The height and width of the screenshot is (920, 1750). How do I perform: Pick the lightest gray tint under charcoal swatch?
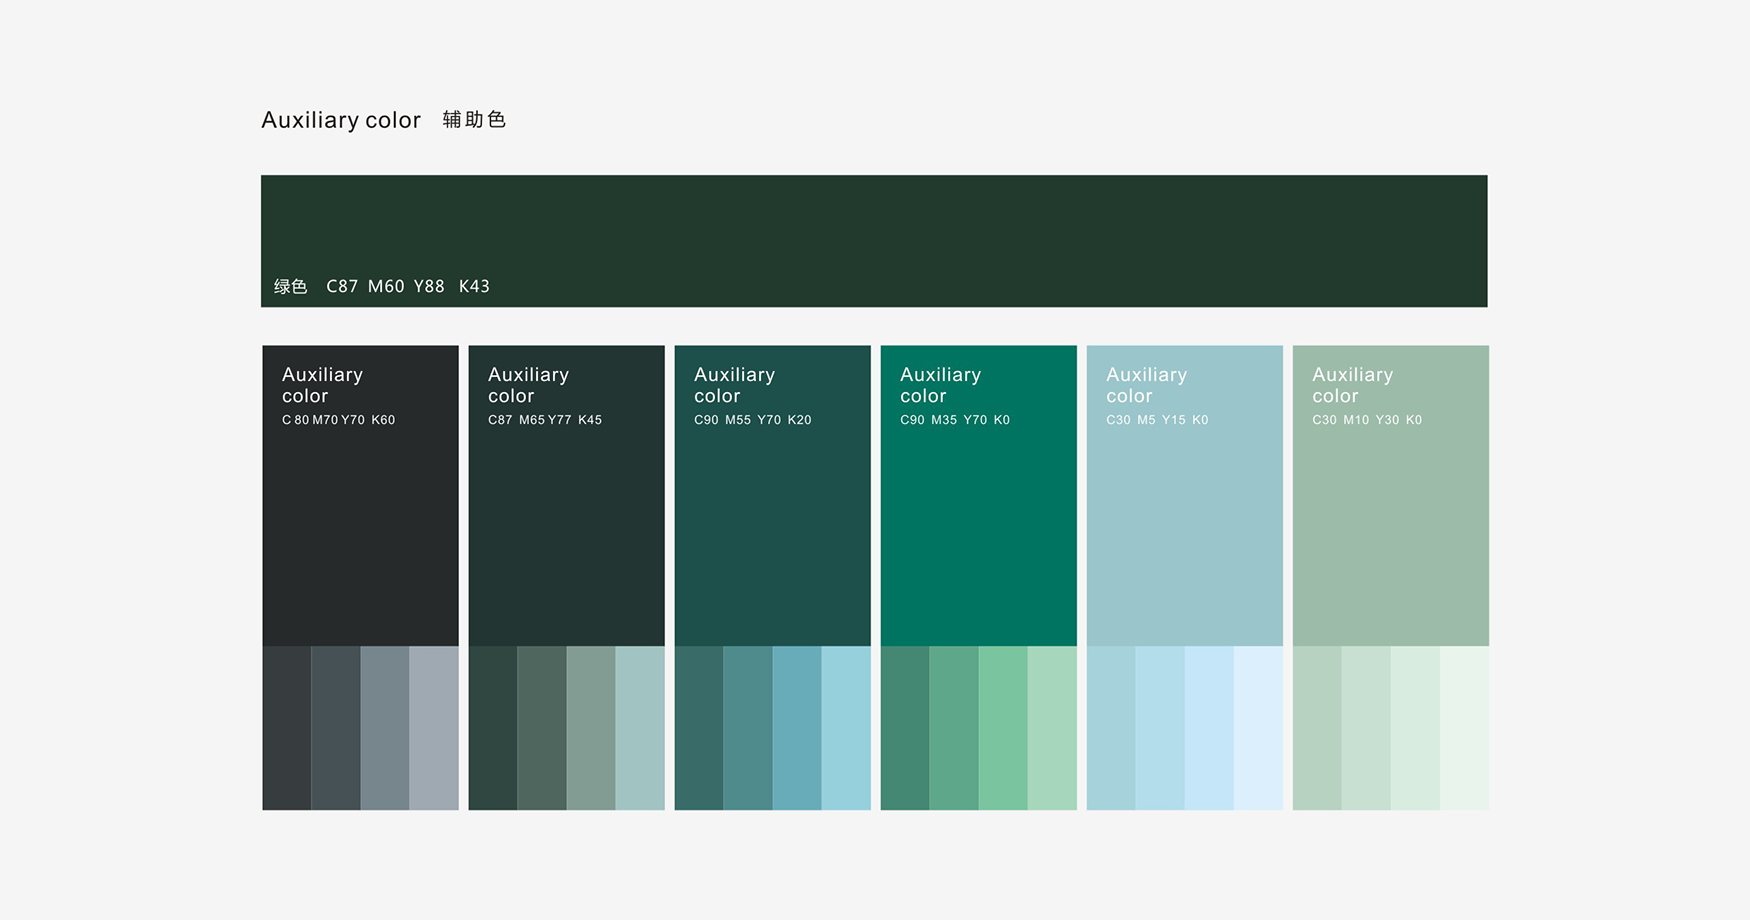(x=434, y=728)
